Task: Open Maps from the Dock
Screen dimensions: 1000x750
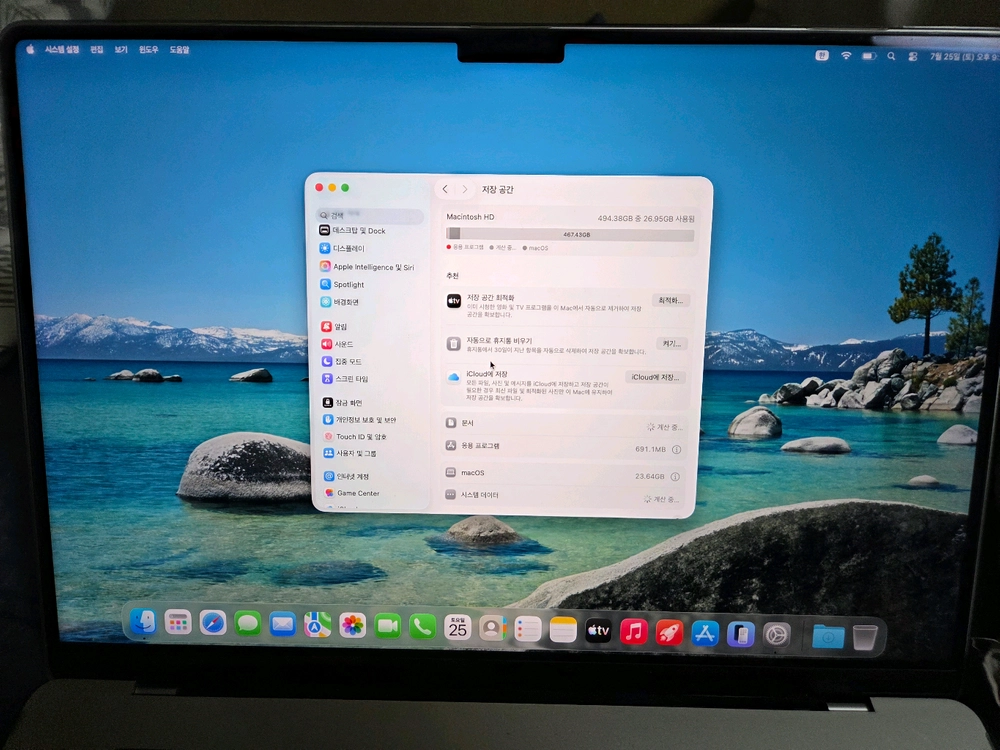Action: coord(317,625)
